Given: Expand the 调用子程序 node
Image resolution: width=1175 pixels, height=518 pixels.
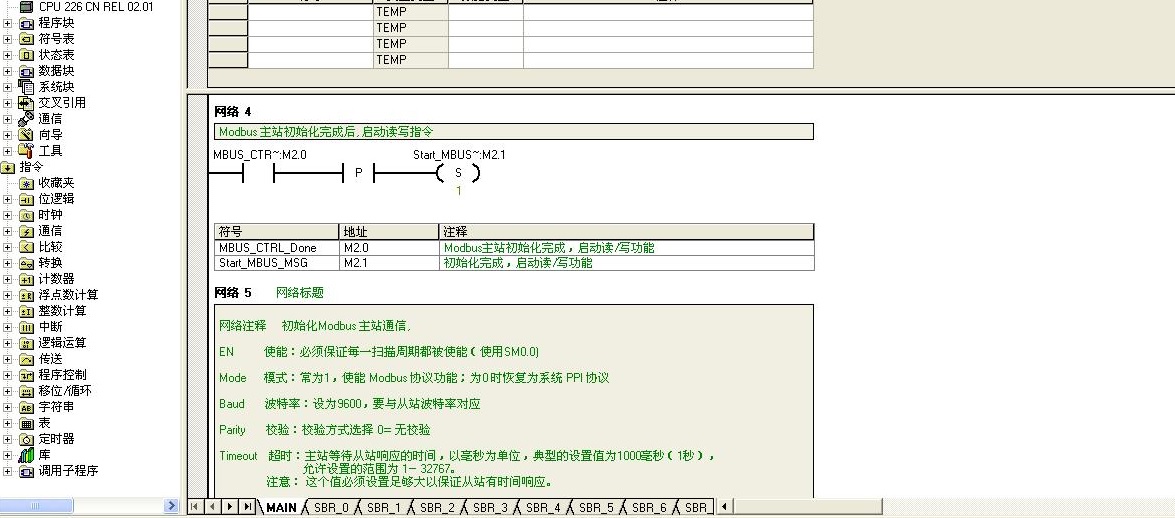Looking at the screenshot, I should 7,471.
